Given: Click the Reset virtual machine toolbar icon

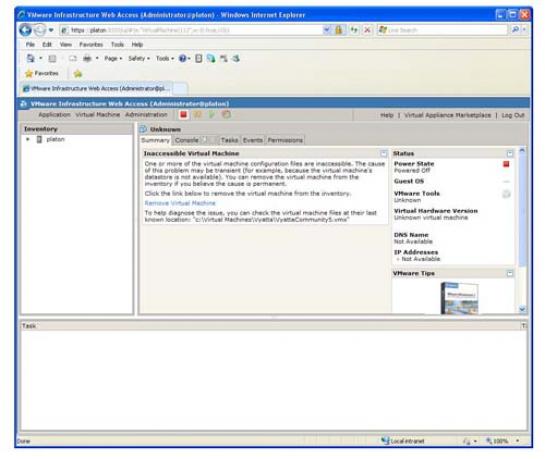Looking at the screenshot, I should pyautogui.click(x=226, y=115).
